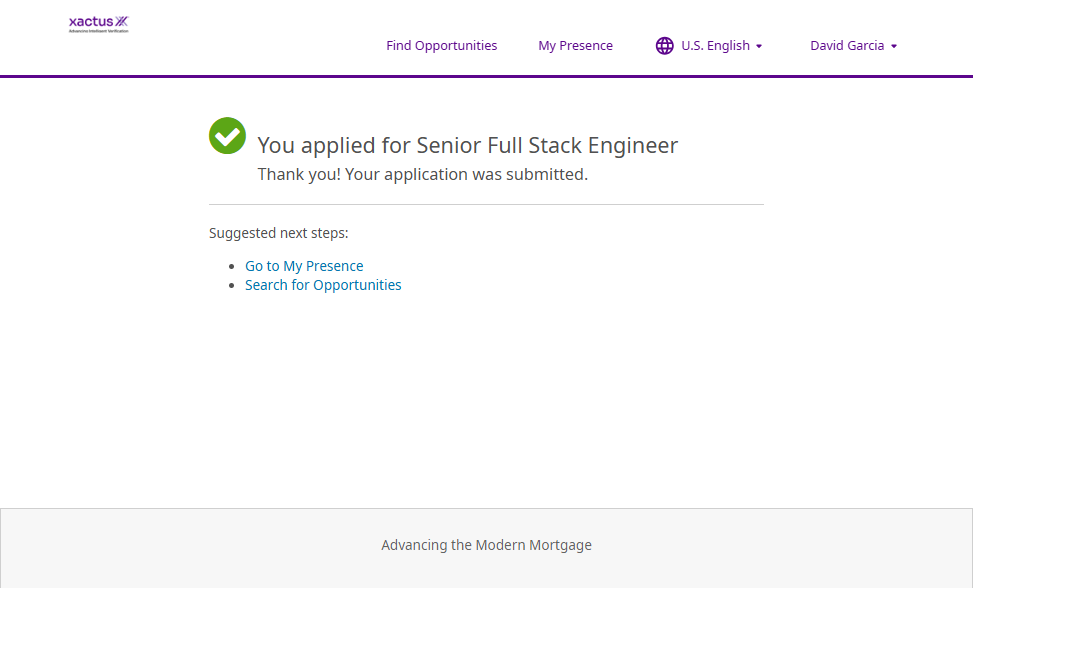Click the bullet before Search for Opportunities

tap(232, 286)
